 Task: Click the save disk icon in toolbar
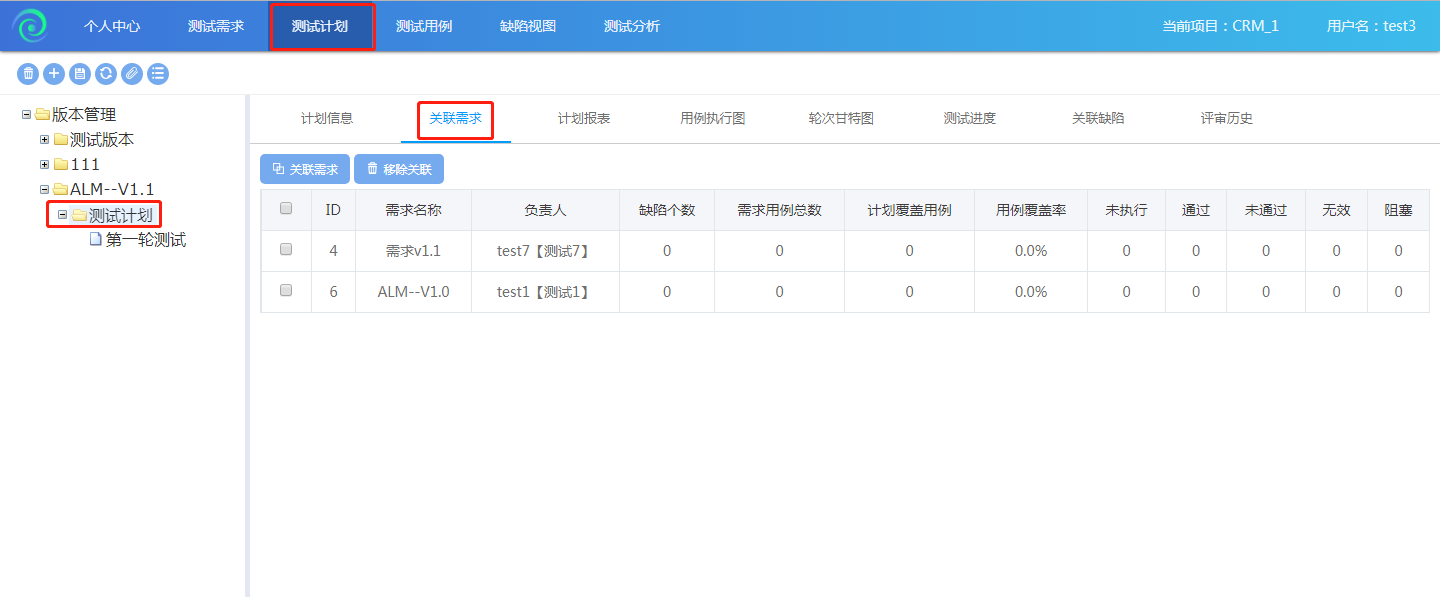(x=80, y=73)
